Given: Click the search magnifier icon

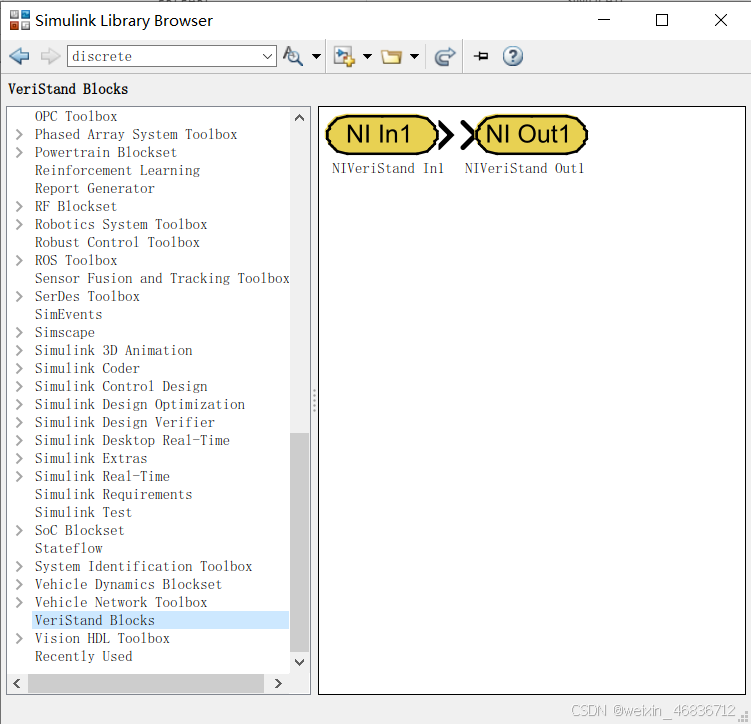Looking at the screenshot, I should (x=293, y=56).
